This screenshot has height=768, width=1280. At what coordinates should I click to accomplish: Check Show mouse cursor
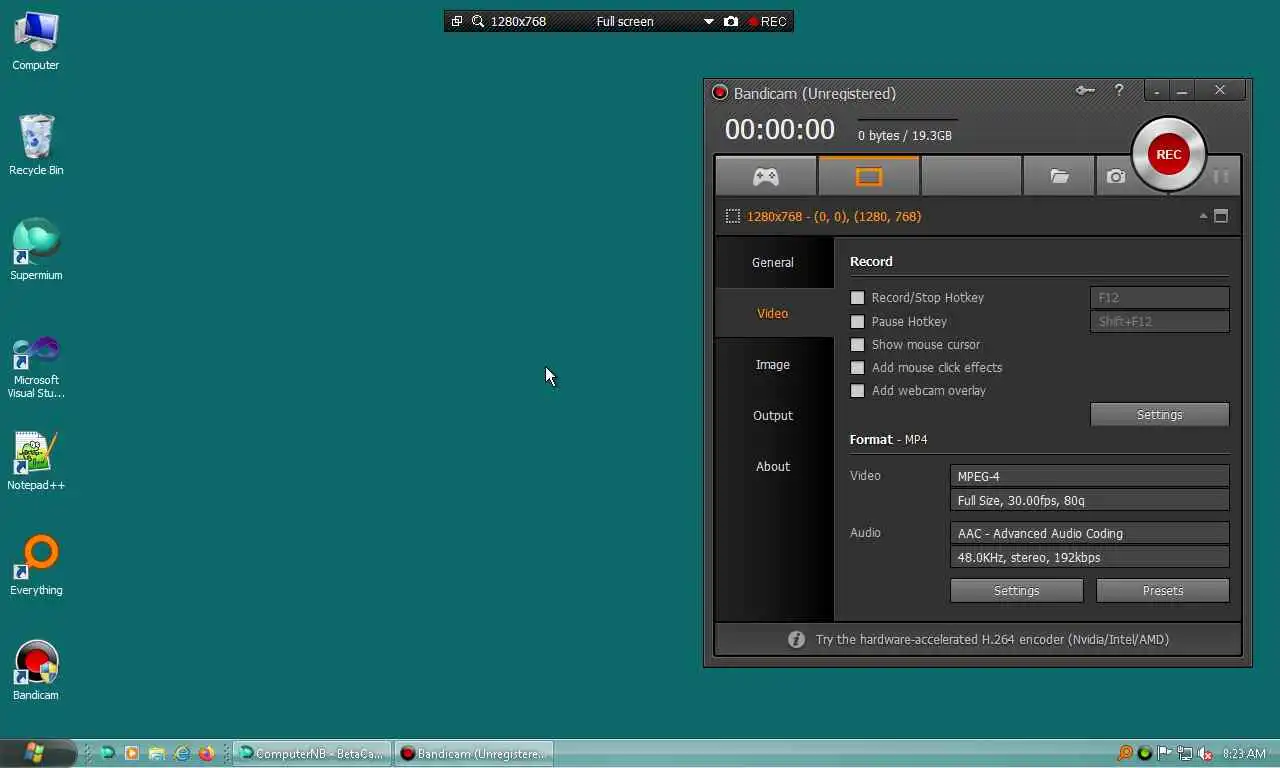(x=857, y=344)
